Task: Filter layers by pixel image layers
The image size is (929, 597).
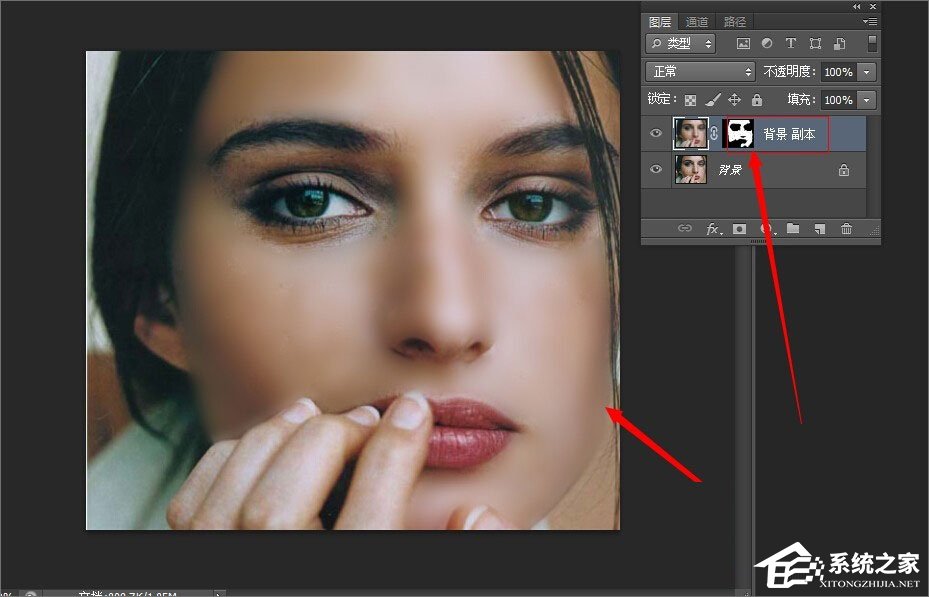Action: (x=743, y=43)
